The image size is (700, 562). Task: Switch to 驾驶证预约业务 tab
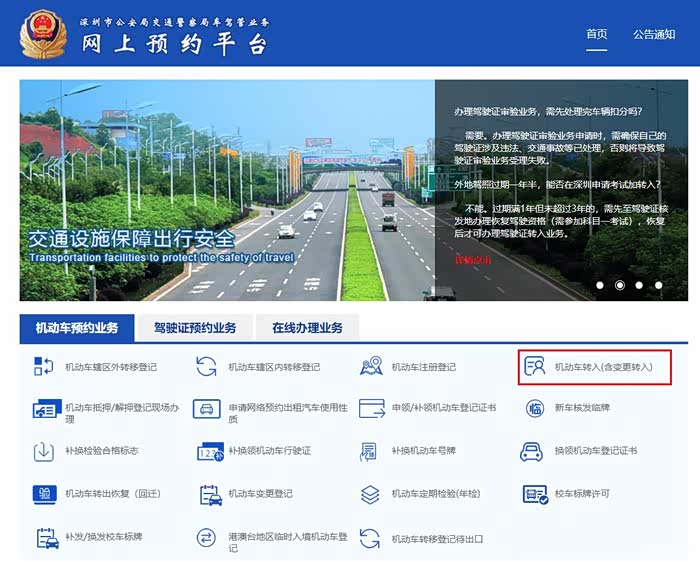point(195,328)
